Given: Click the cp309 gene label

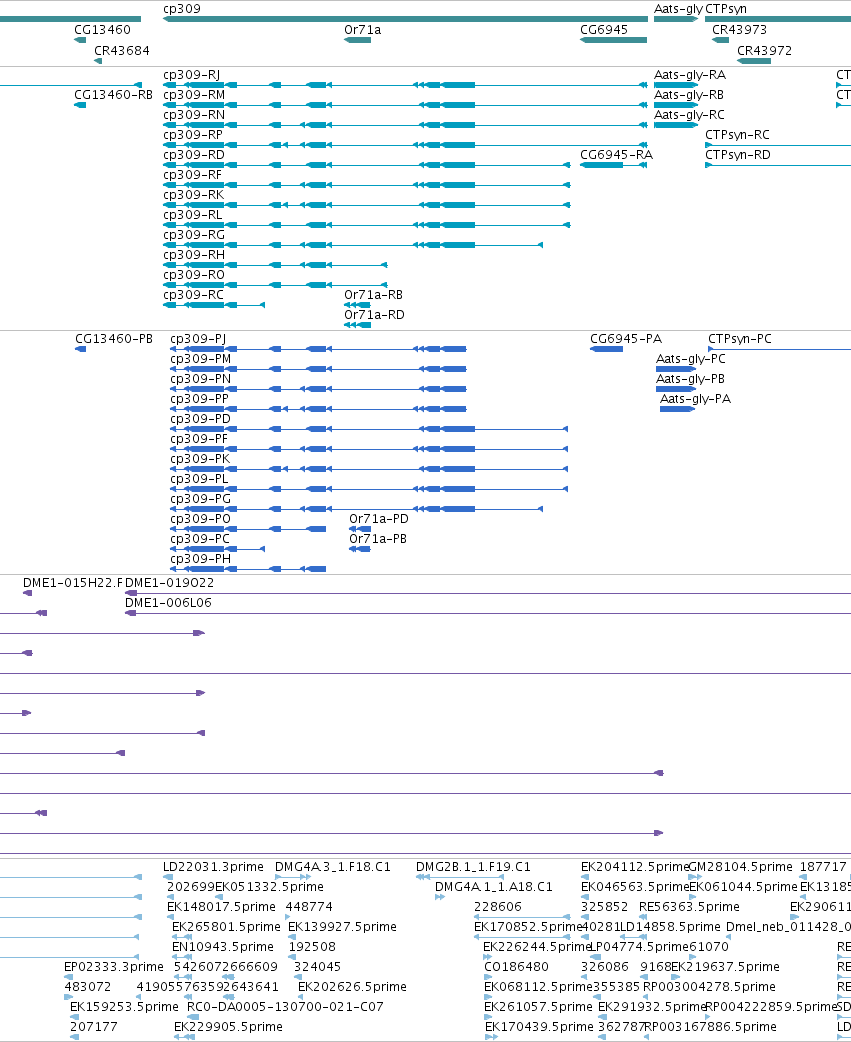Looking at the screenshot, I should (x=181, y=9).
